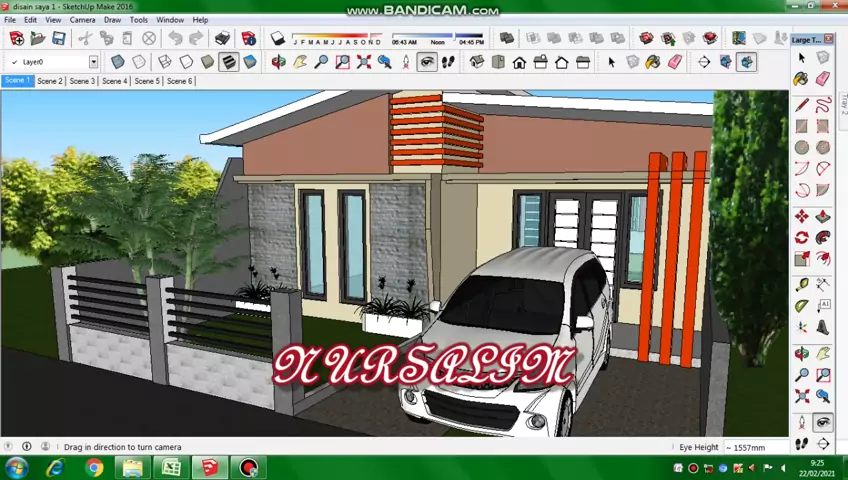Open Google Chrome from the taskbar
Image resolution: width=848 pixels, height=480 pixels.
93,468
